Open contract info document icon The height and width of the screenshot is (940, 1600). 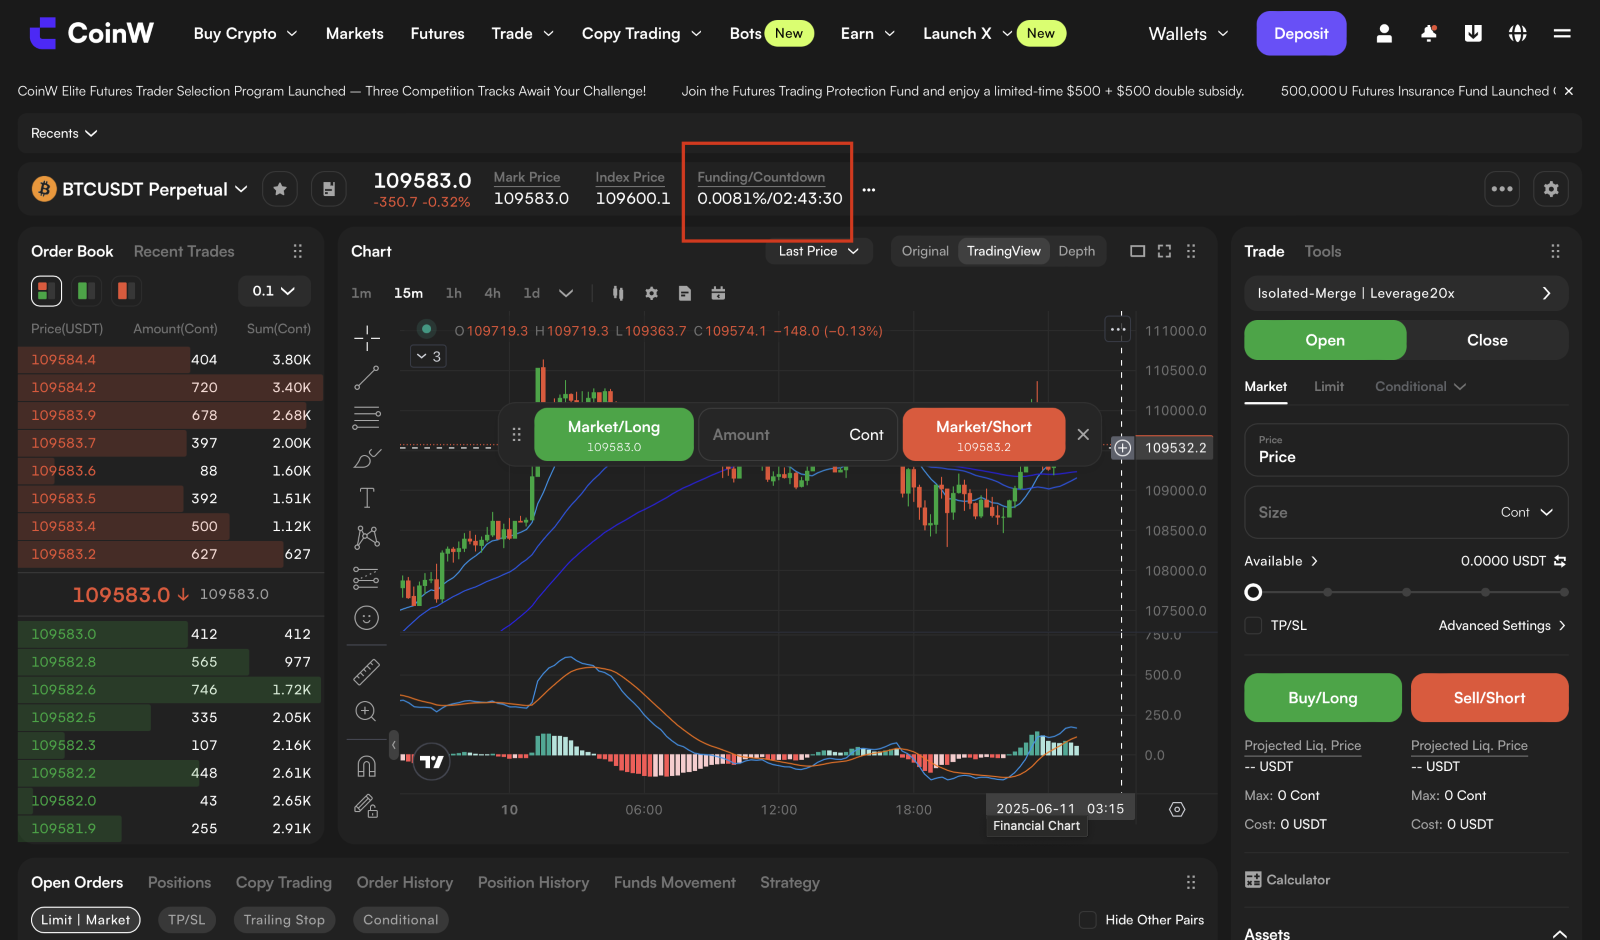point(329,189)
